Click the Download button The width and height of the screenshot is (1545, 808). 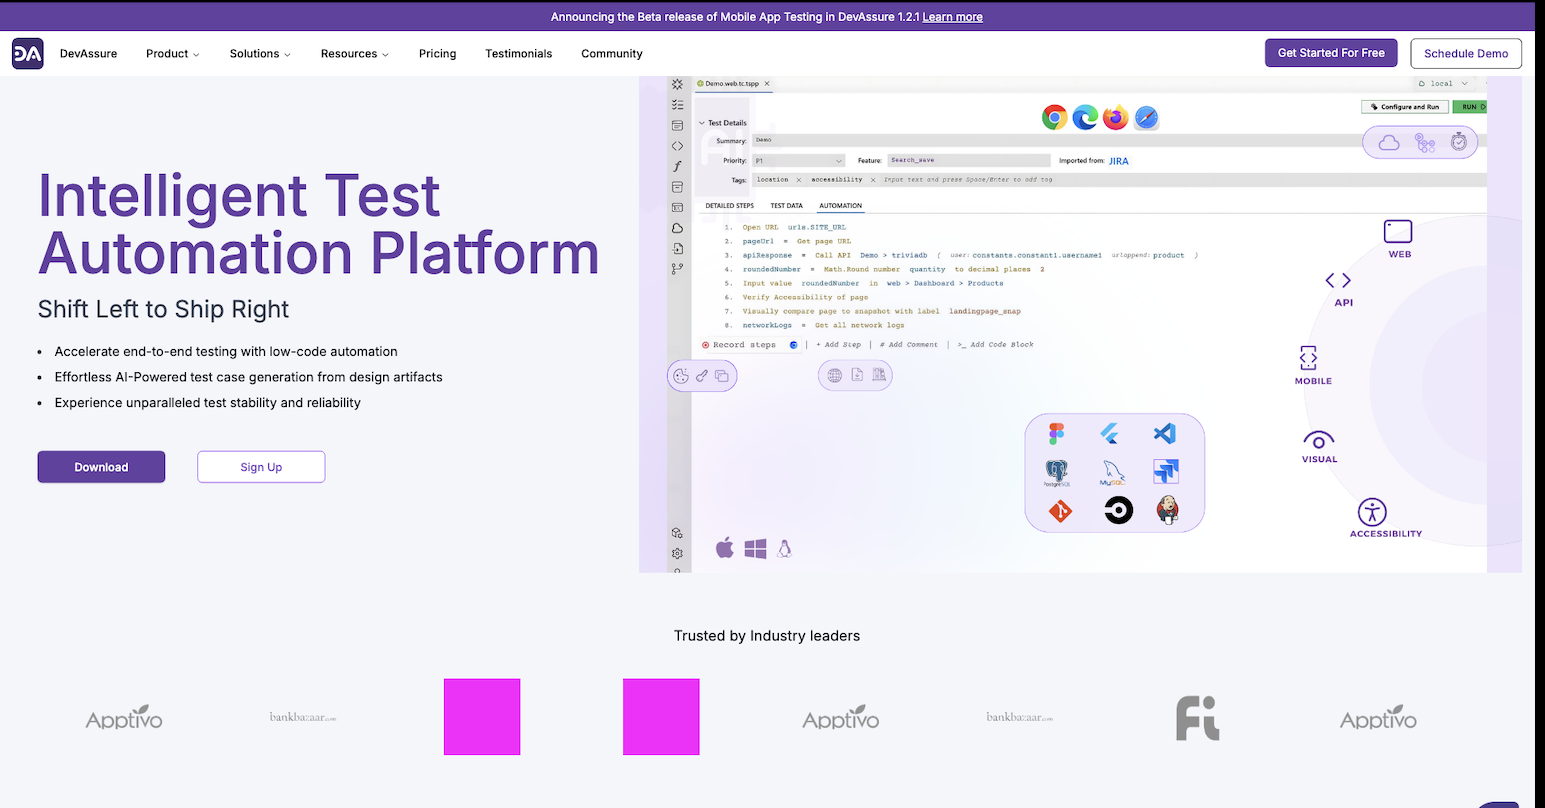tap(101, 467)
